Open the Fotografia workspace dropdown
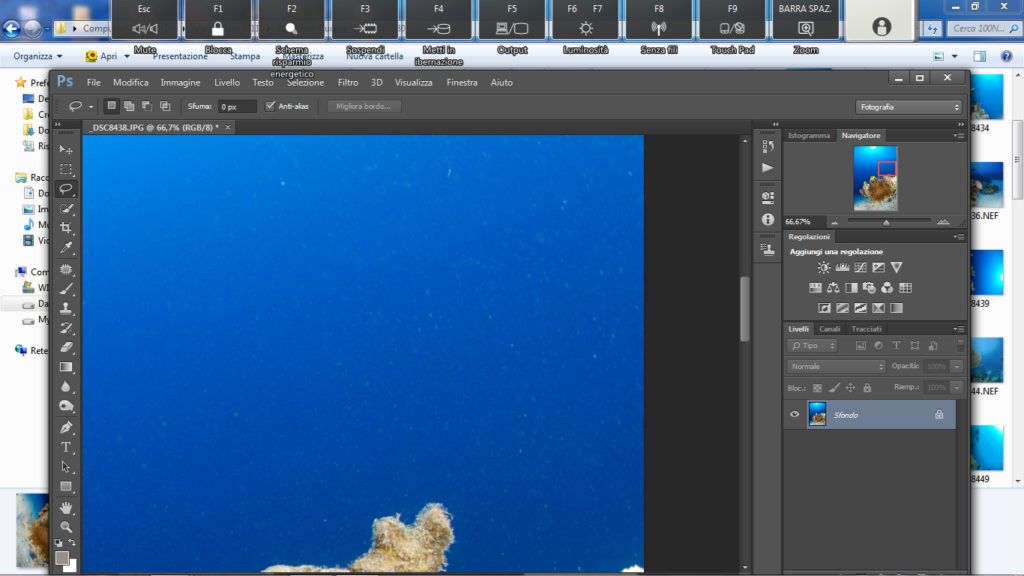 coord(909,106)
